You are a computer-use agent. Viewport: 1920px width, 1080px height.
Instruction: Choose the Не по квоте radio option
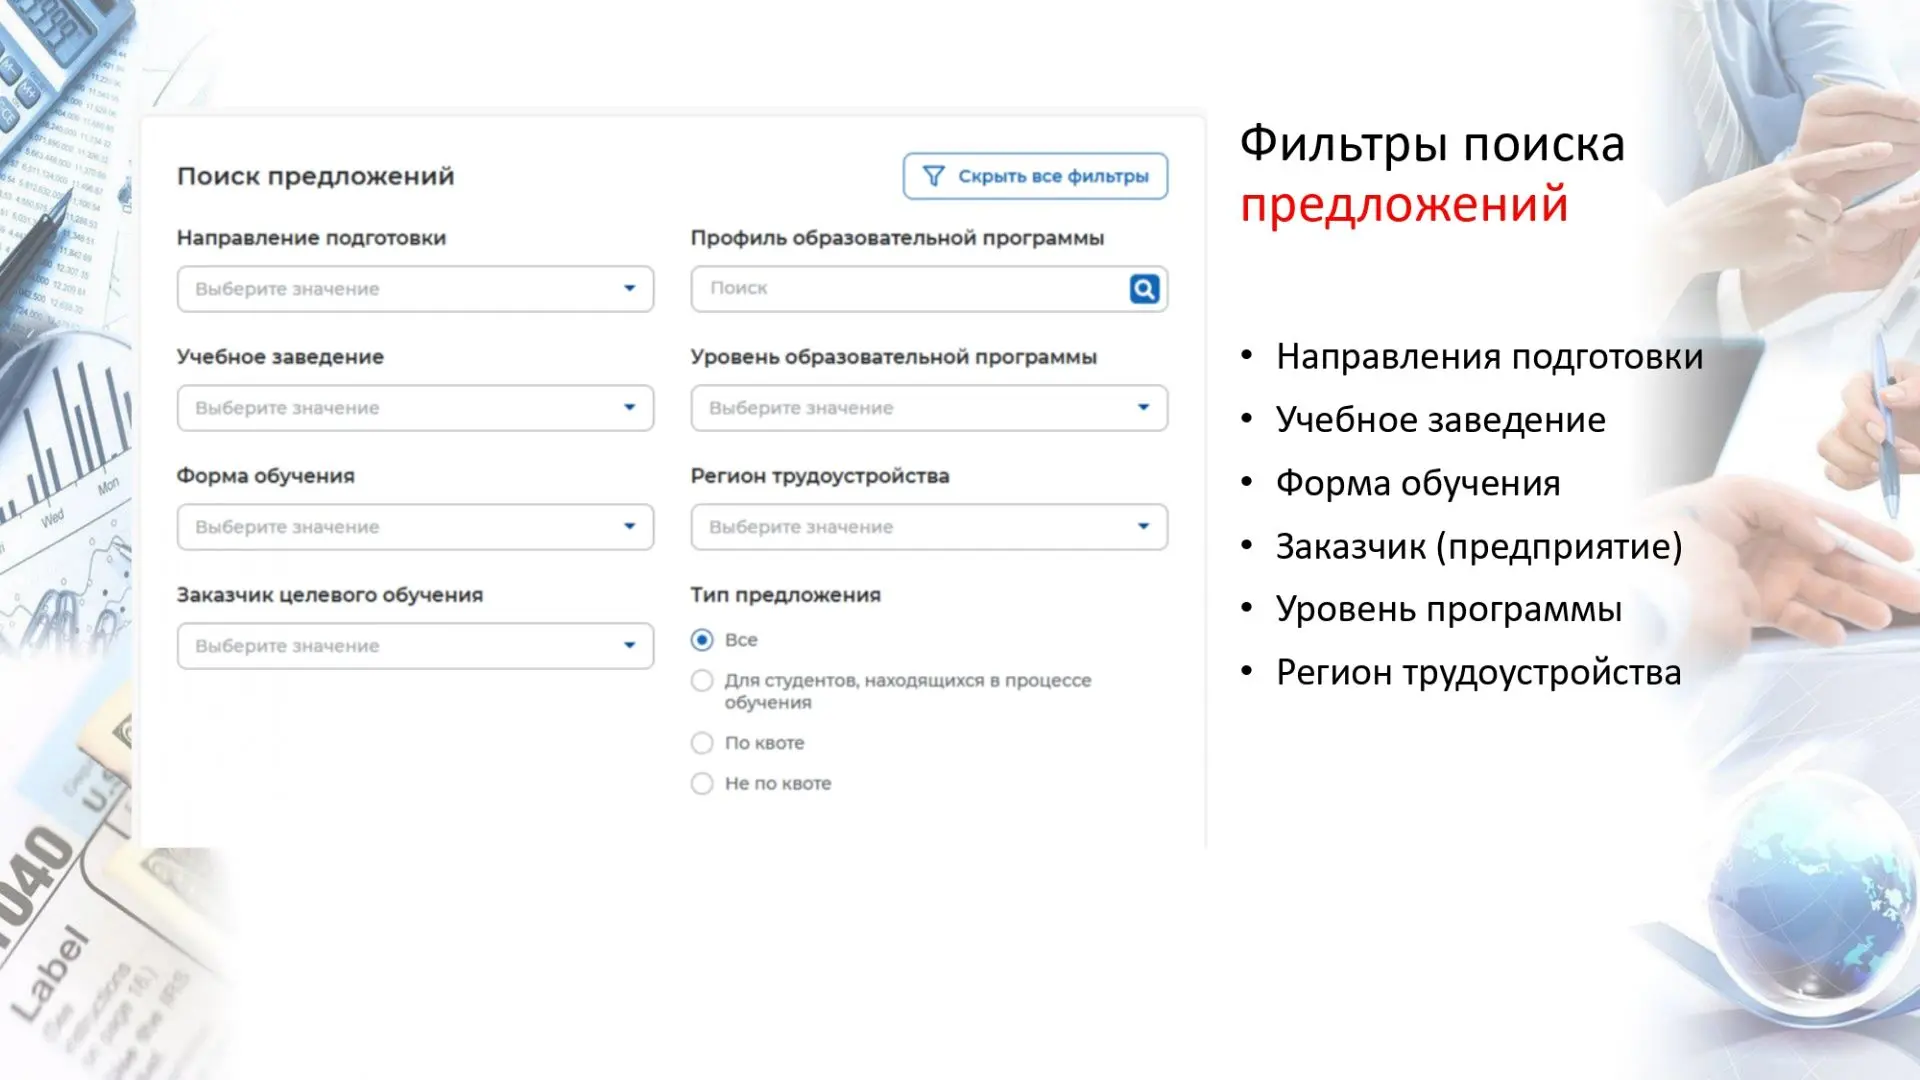pyautogui.click(x=702, y=784)
